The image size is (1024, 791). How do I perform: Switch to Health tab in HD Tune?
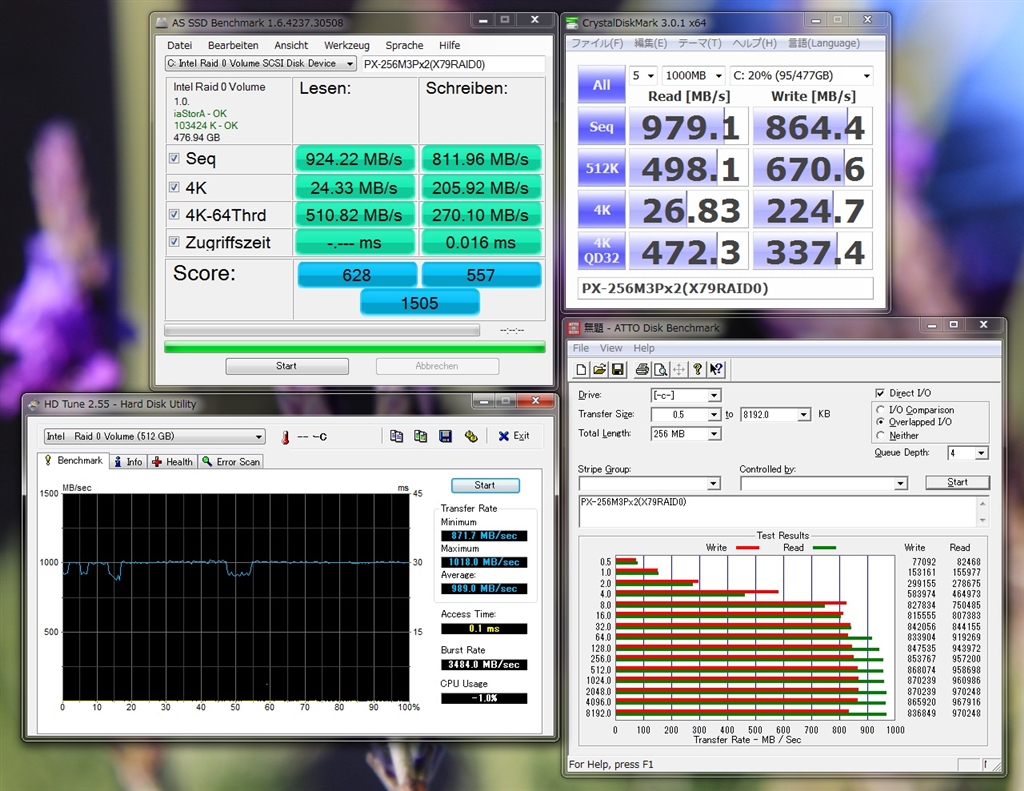coord(172,462)
